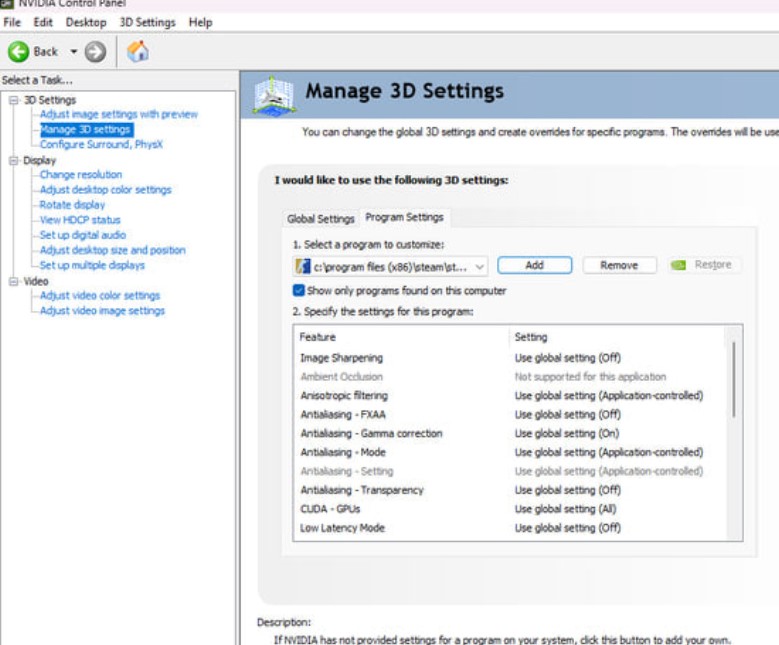Click the Add button
The width and height of the screenshot is (779, 645).
(534, 265)
